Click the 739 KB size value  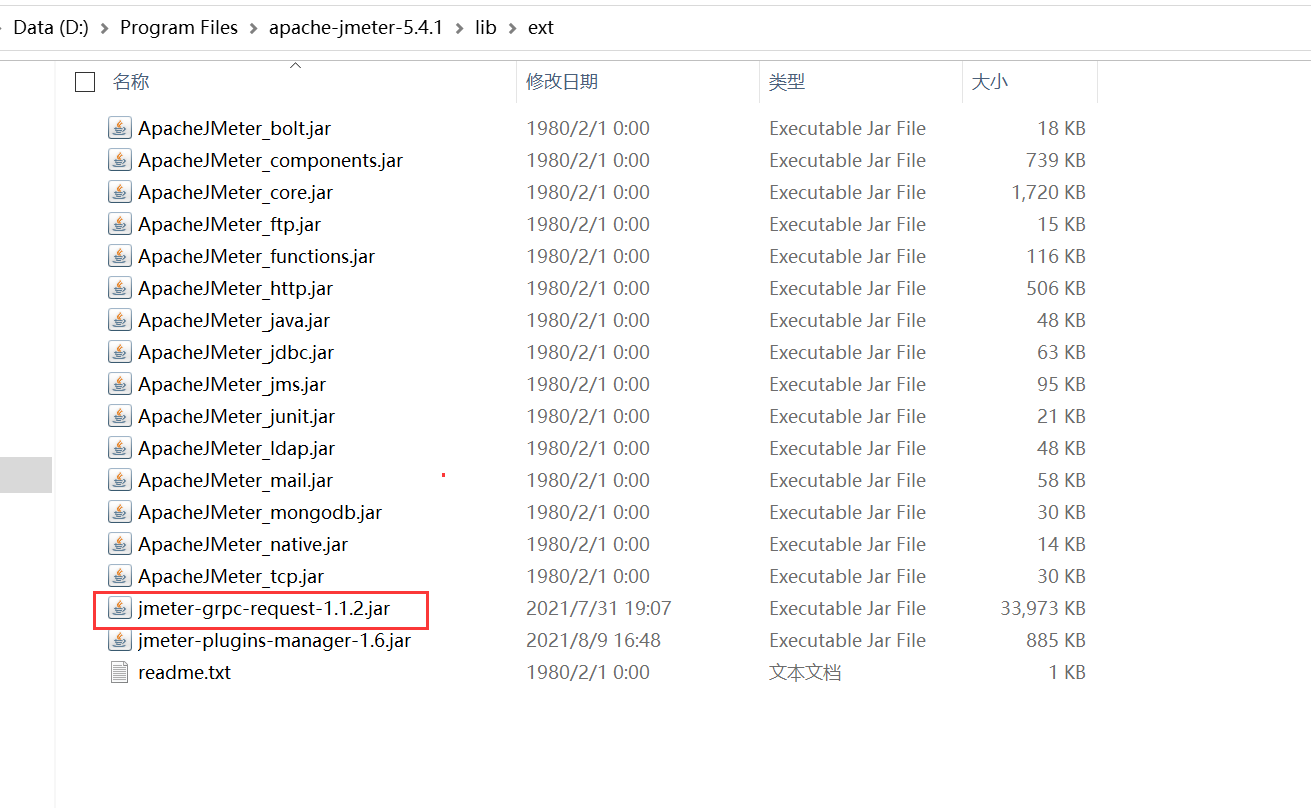tap(1056, 160)
